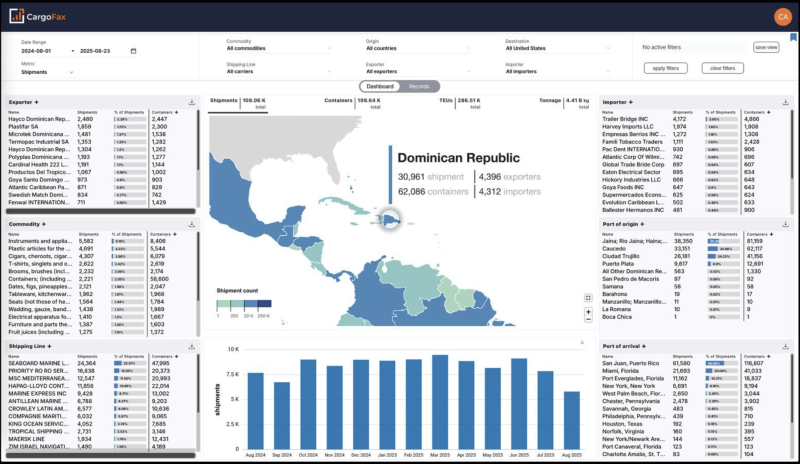The image size is (800, 464).
Task: Download the Importer table data
Action: [x=785, y=102]
